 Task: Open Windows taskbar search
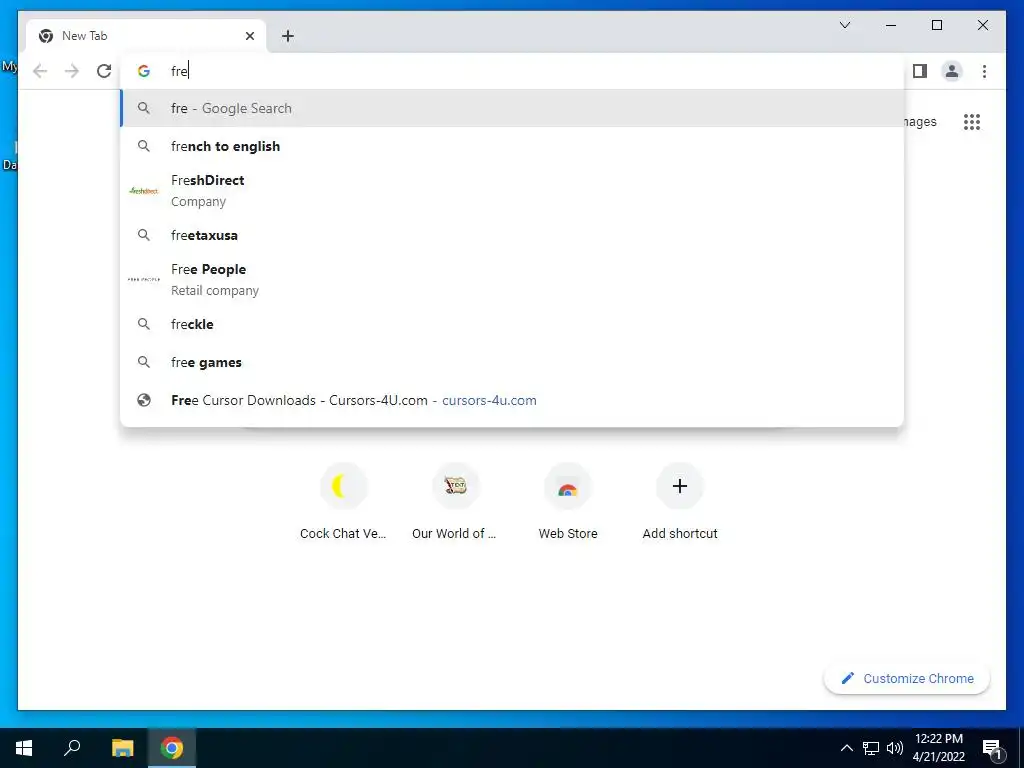[72, 748]
